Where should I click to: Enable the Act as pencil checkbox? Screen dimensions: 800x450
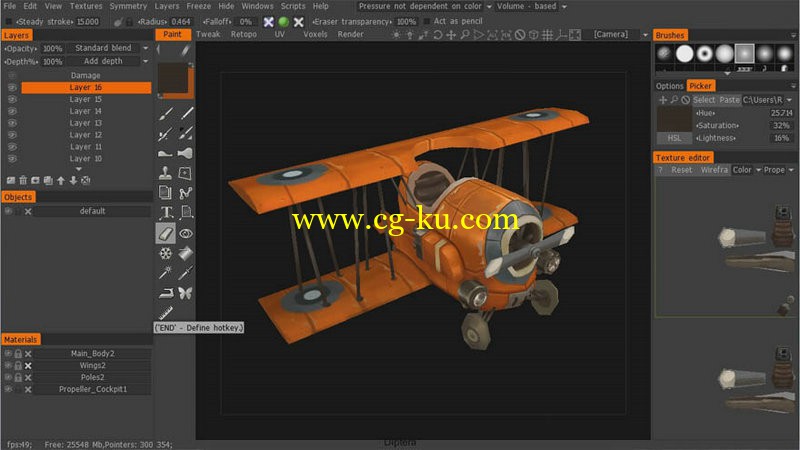point(427,21)
